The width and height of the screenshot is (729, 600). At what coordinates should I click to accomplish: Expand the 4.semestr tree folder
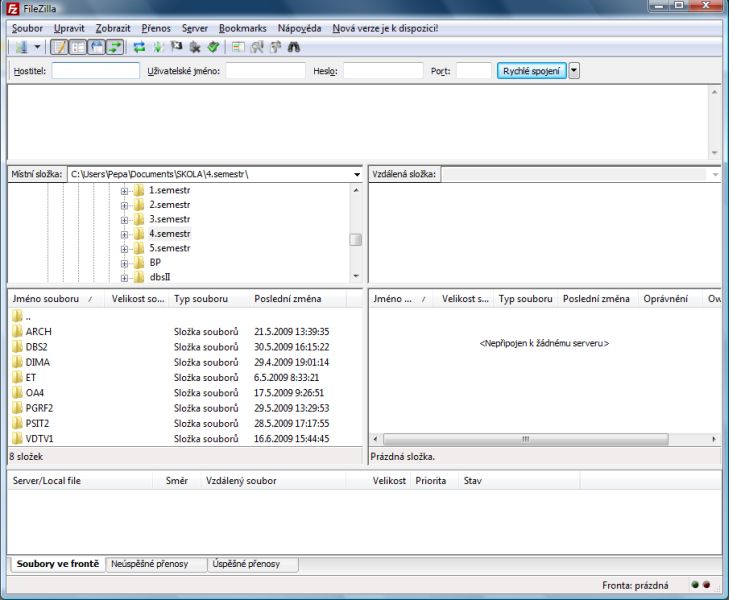coord(124,234)
